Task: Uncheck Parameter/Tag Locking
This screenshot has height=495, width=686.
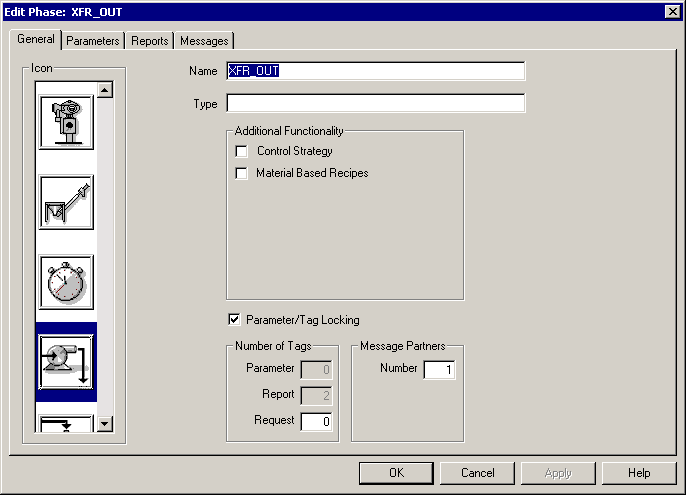Action: tap(234, 319)
